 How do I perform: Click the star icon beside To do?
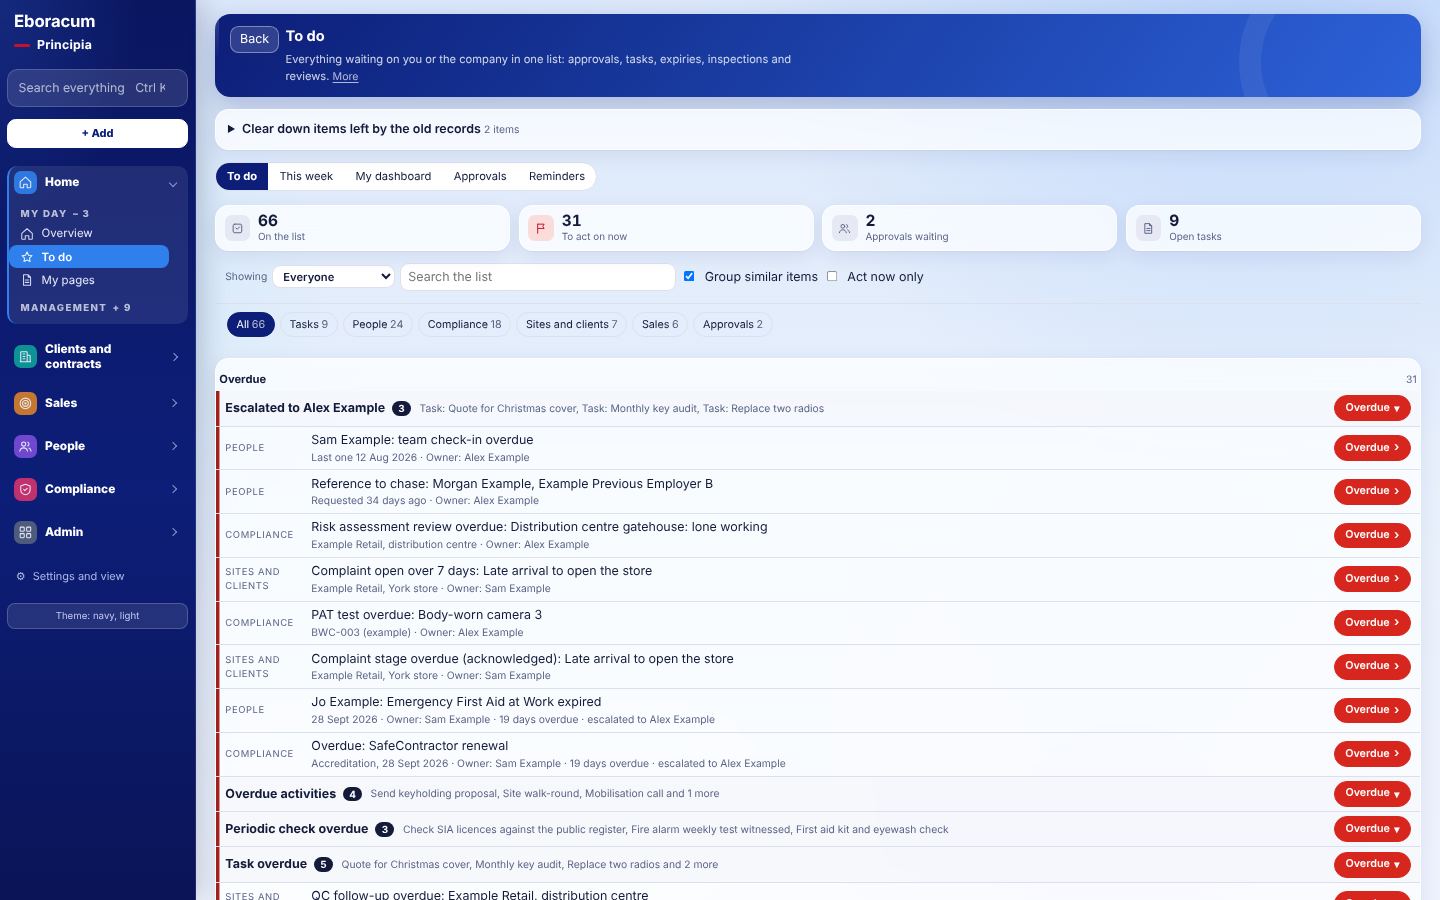(27, 257)
